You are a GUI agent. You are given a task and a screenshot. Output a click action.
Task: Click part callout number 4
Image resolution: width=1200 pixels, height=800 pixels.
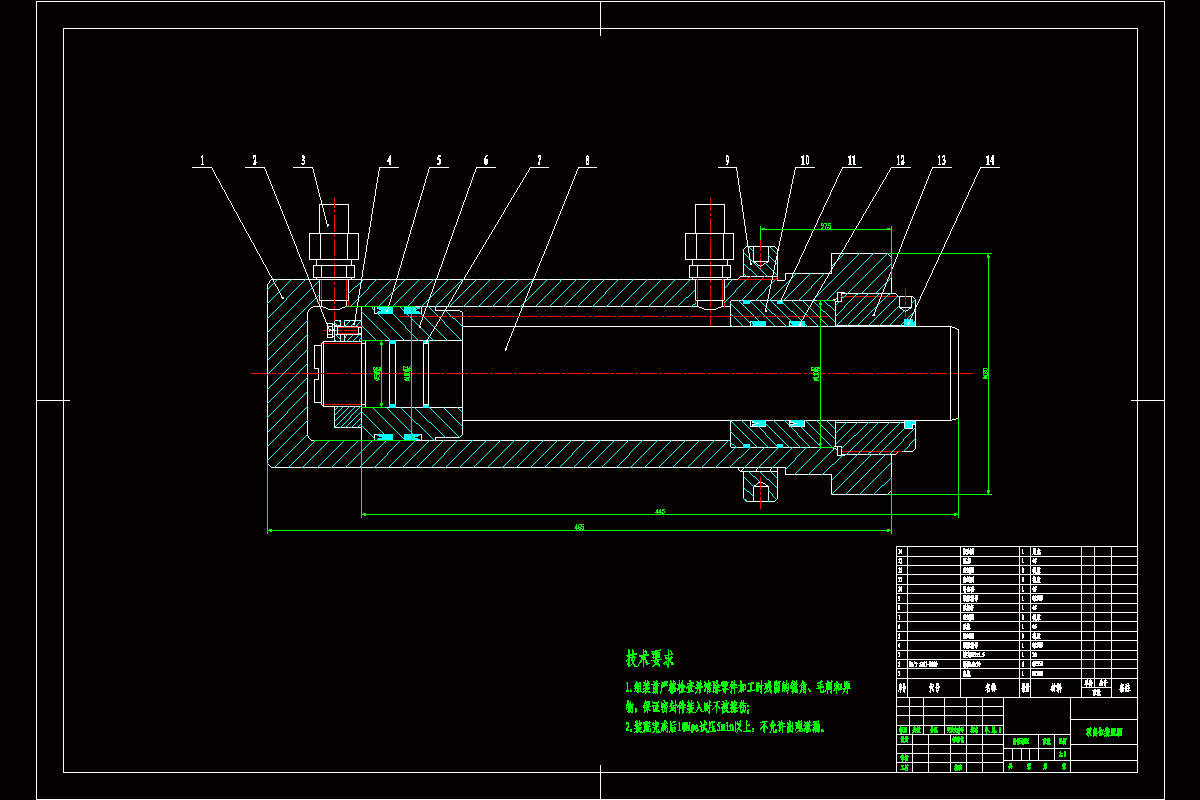(x=390, y=160)
